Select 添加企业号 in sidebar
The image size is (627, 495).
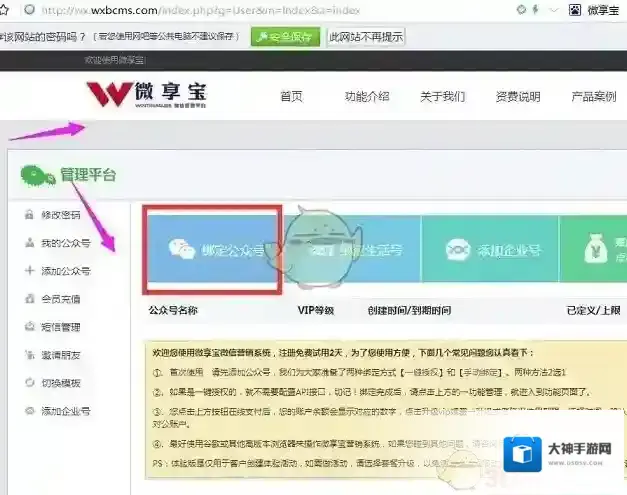66,411
